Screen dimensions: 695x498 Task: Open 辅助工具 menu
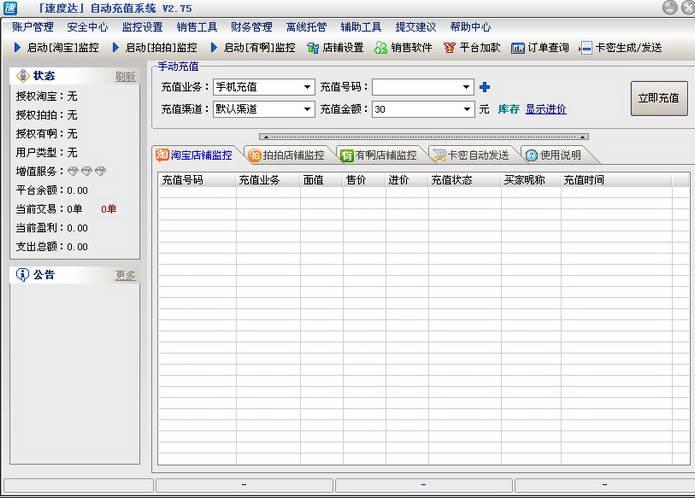[x=361, y=27]
